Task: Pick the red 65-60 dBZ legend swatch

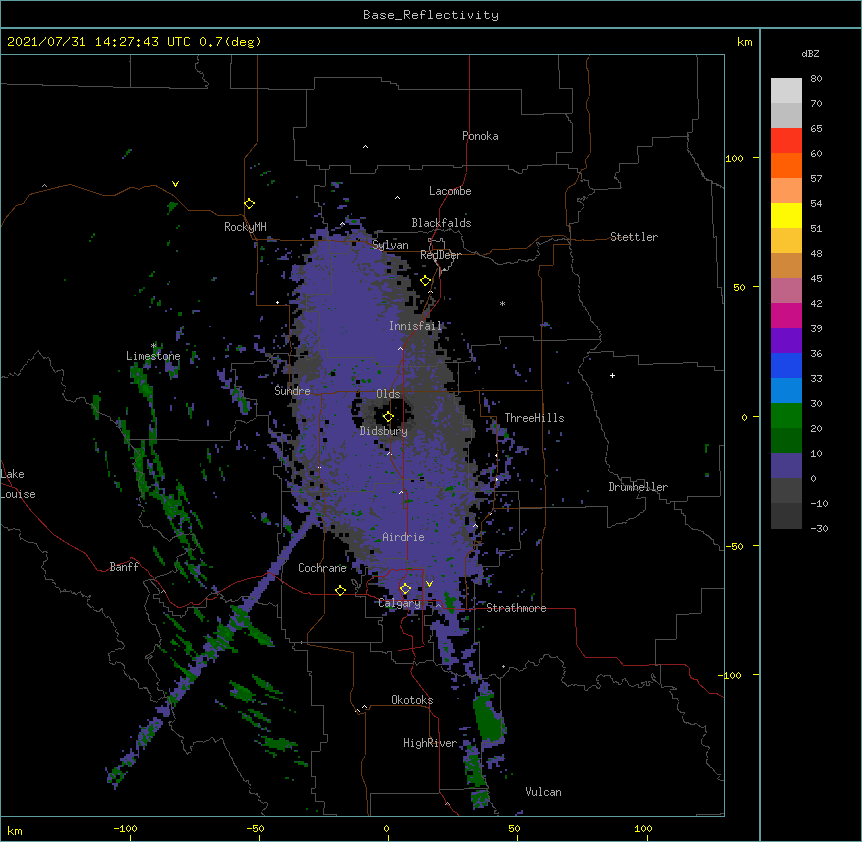Action: click(x=786, y=141)
